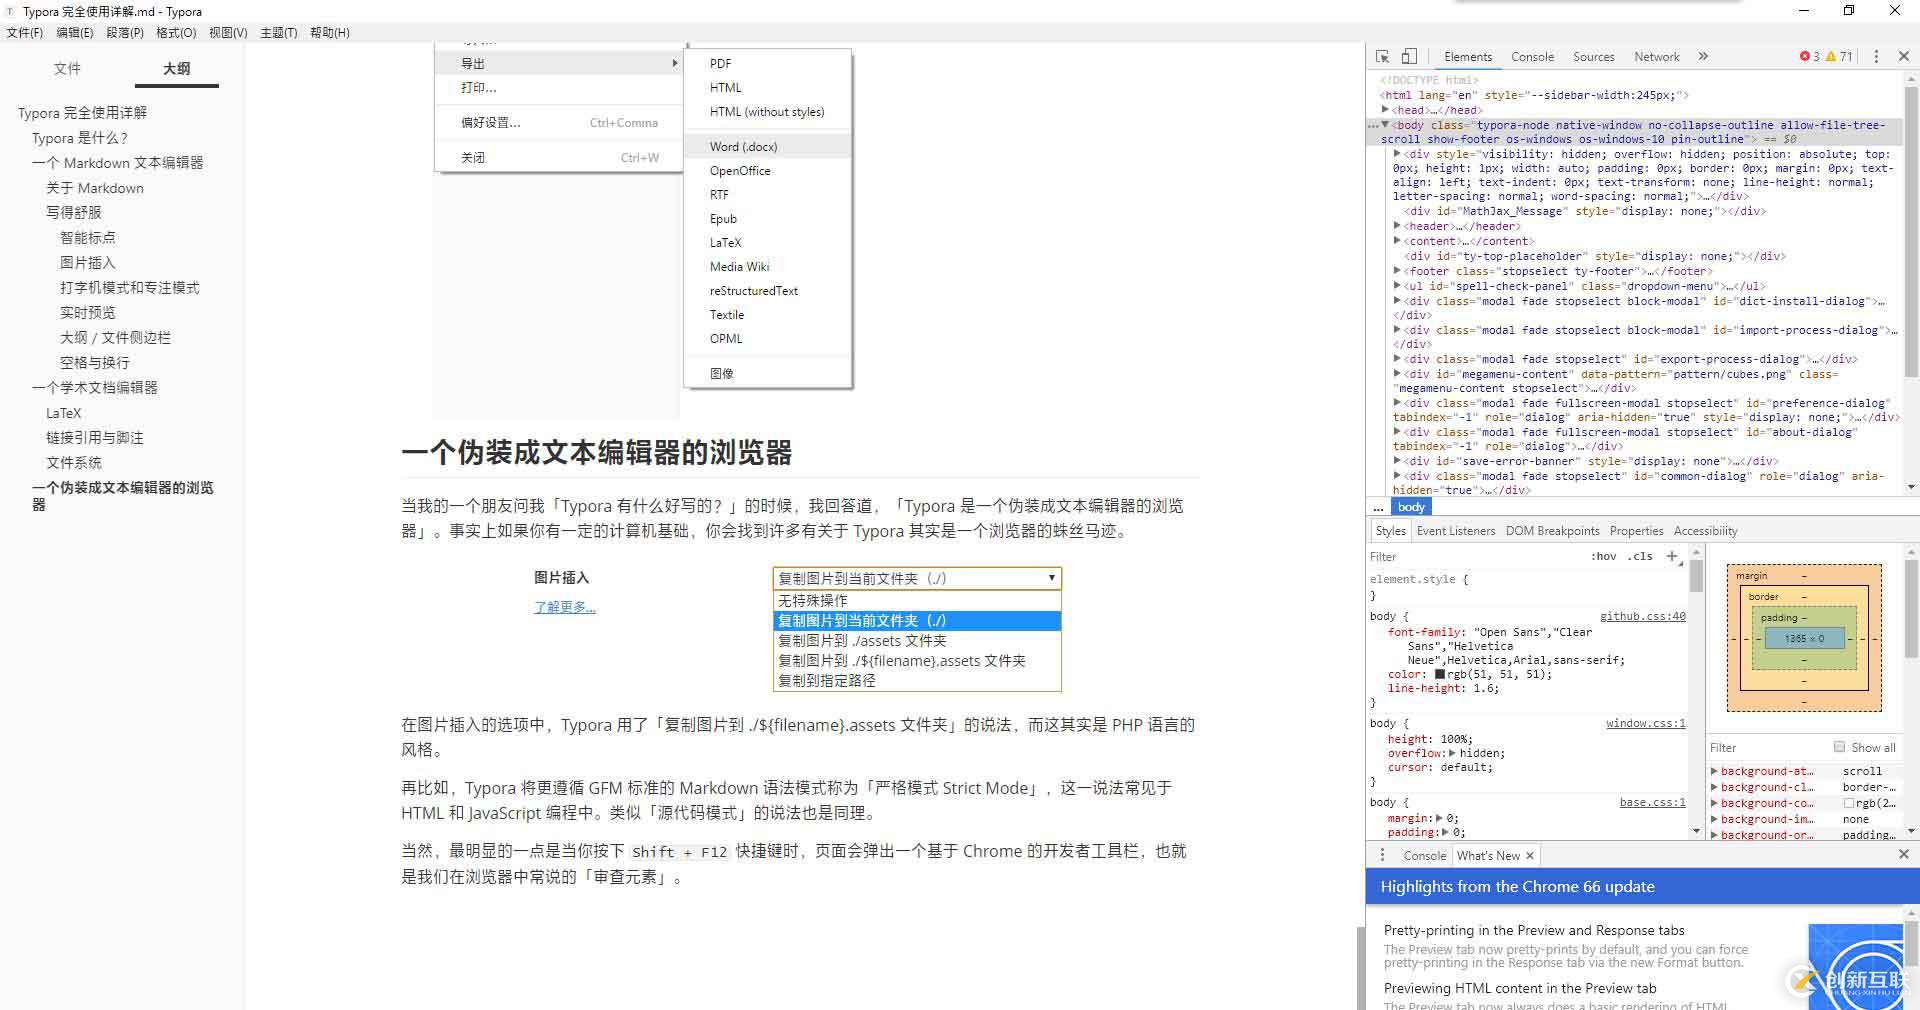The image size is (1920, 1010).
Task: Click the white background-color computed swatch
Action: click(1849, 803)
